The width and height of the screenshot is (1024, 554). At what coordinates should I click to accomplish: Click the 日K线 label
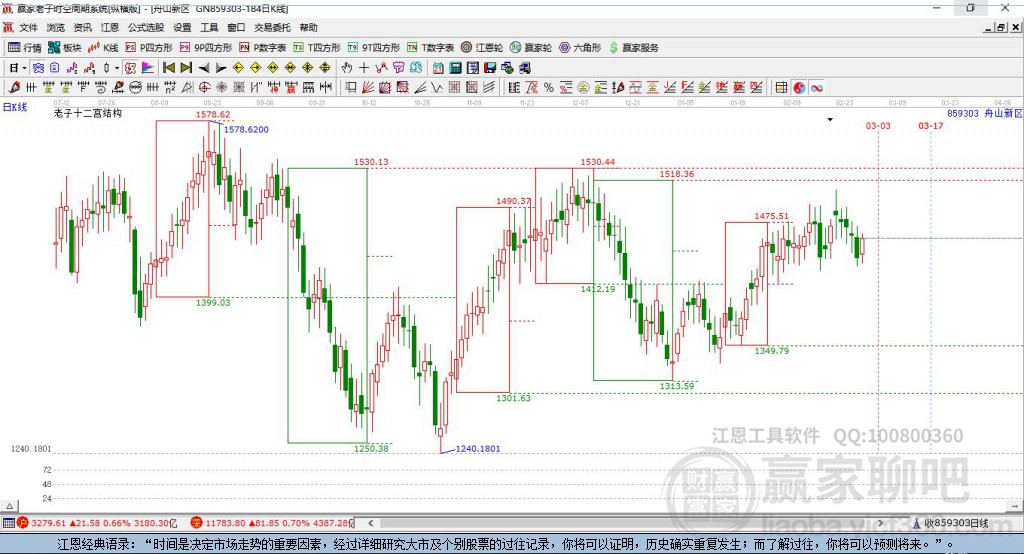15,107
